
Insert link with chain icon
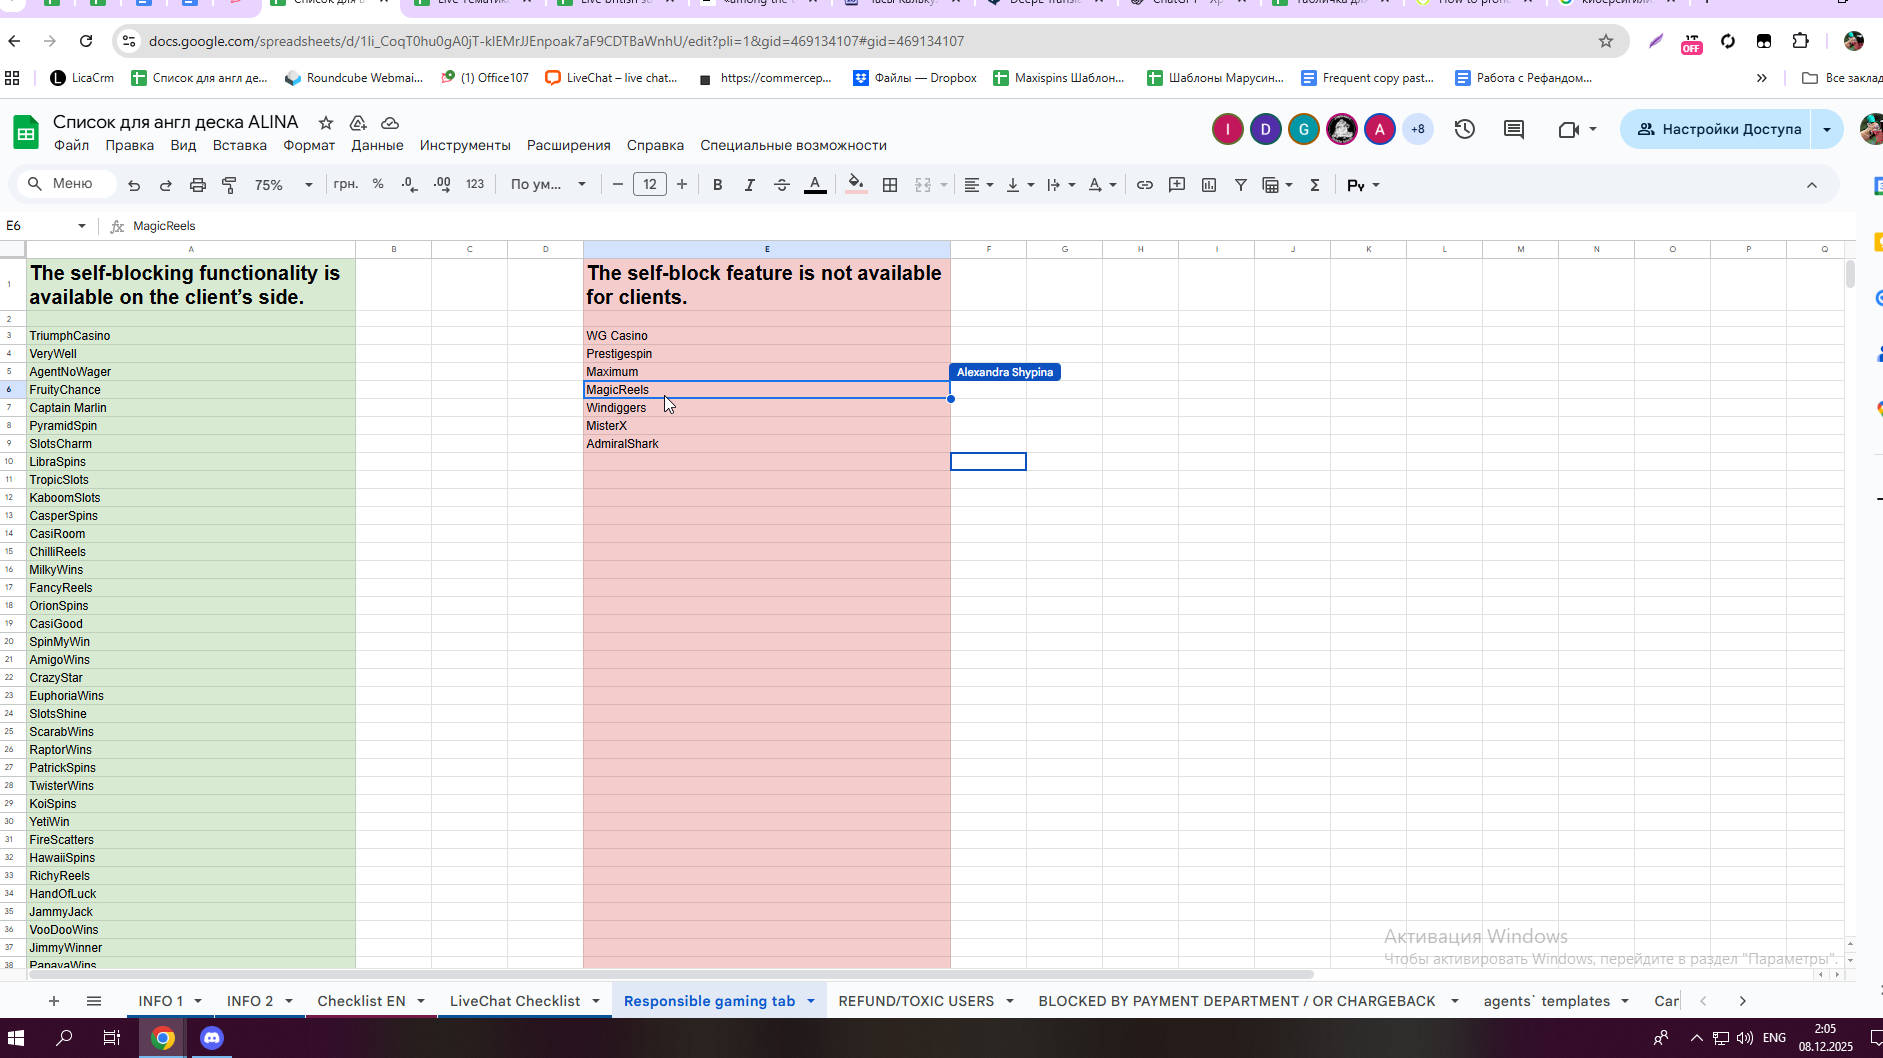(x=1145, y=185)
